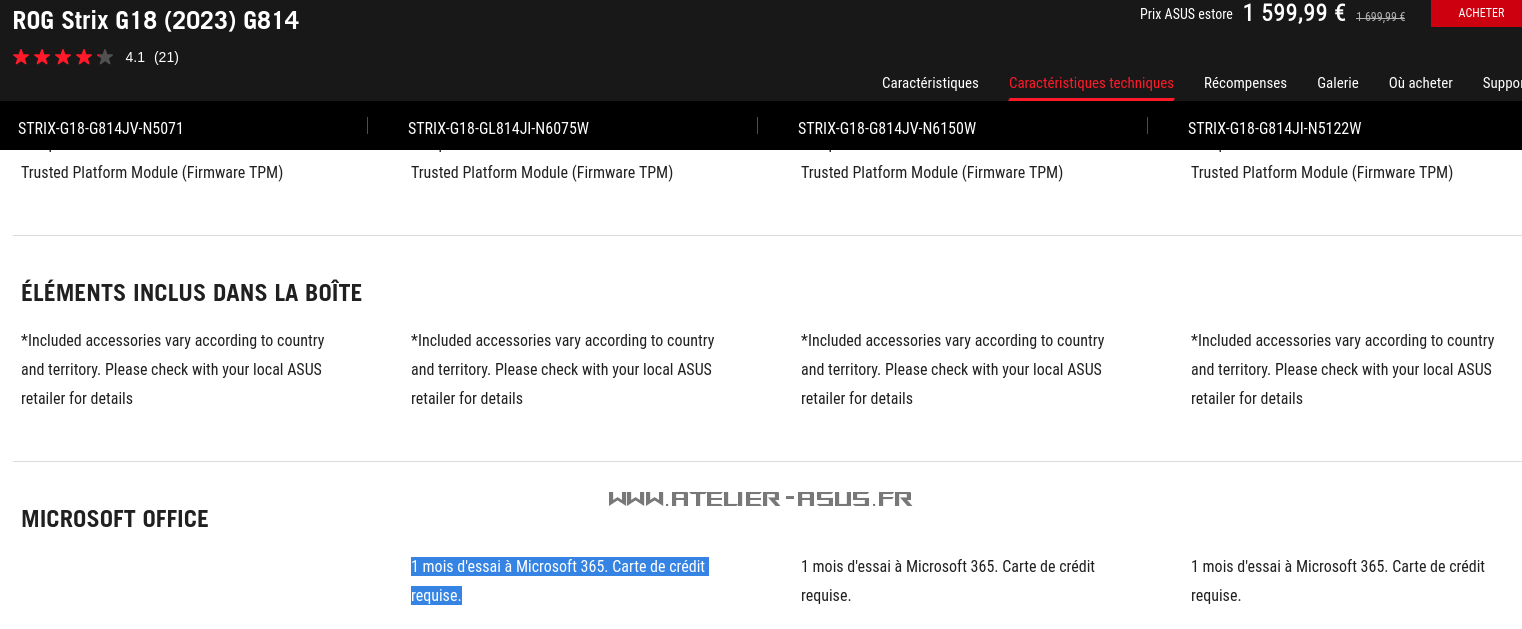The height and width of the screenshot is (629, 1522).
Task: Click the 1 599,99 € price
Action: (x=1294, y=13)
